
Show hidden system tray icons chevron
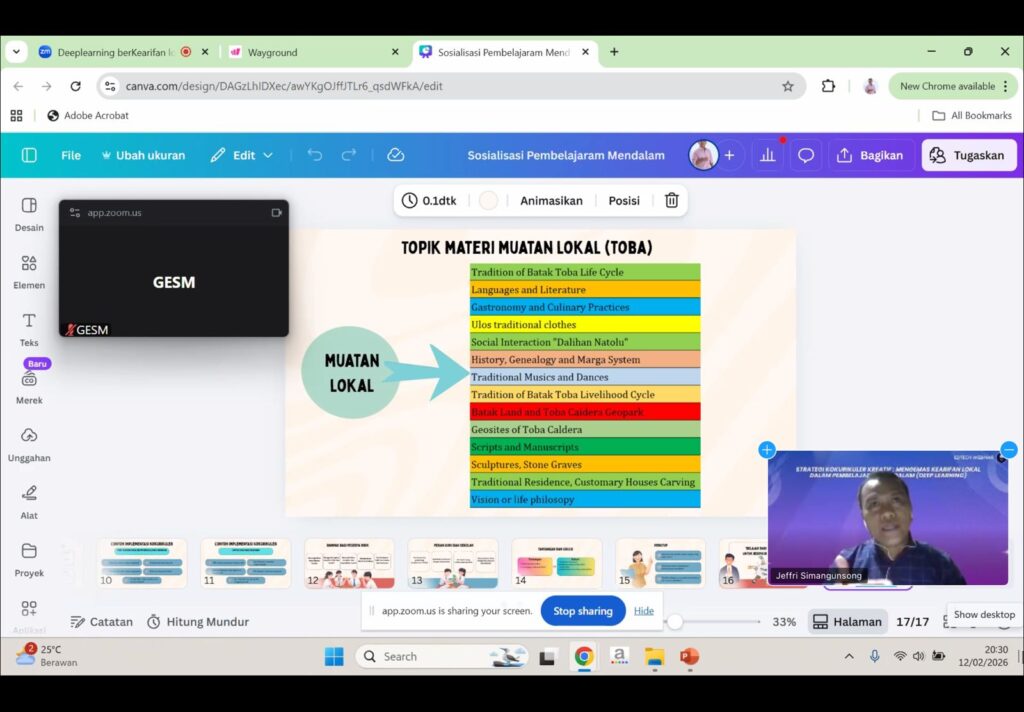click(x=849, y=656)
